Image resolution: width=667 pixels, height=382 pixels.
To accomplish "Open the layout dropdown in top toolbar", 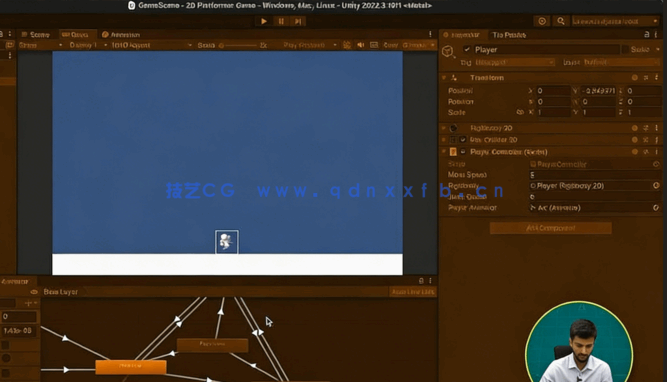I will 615,21.
